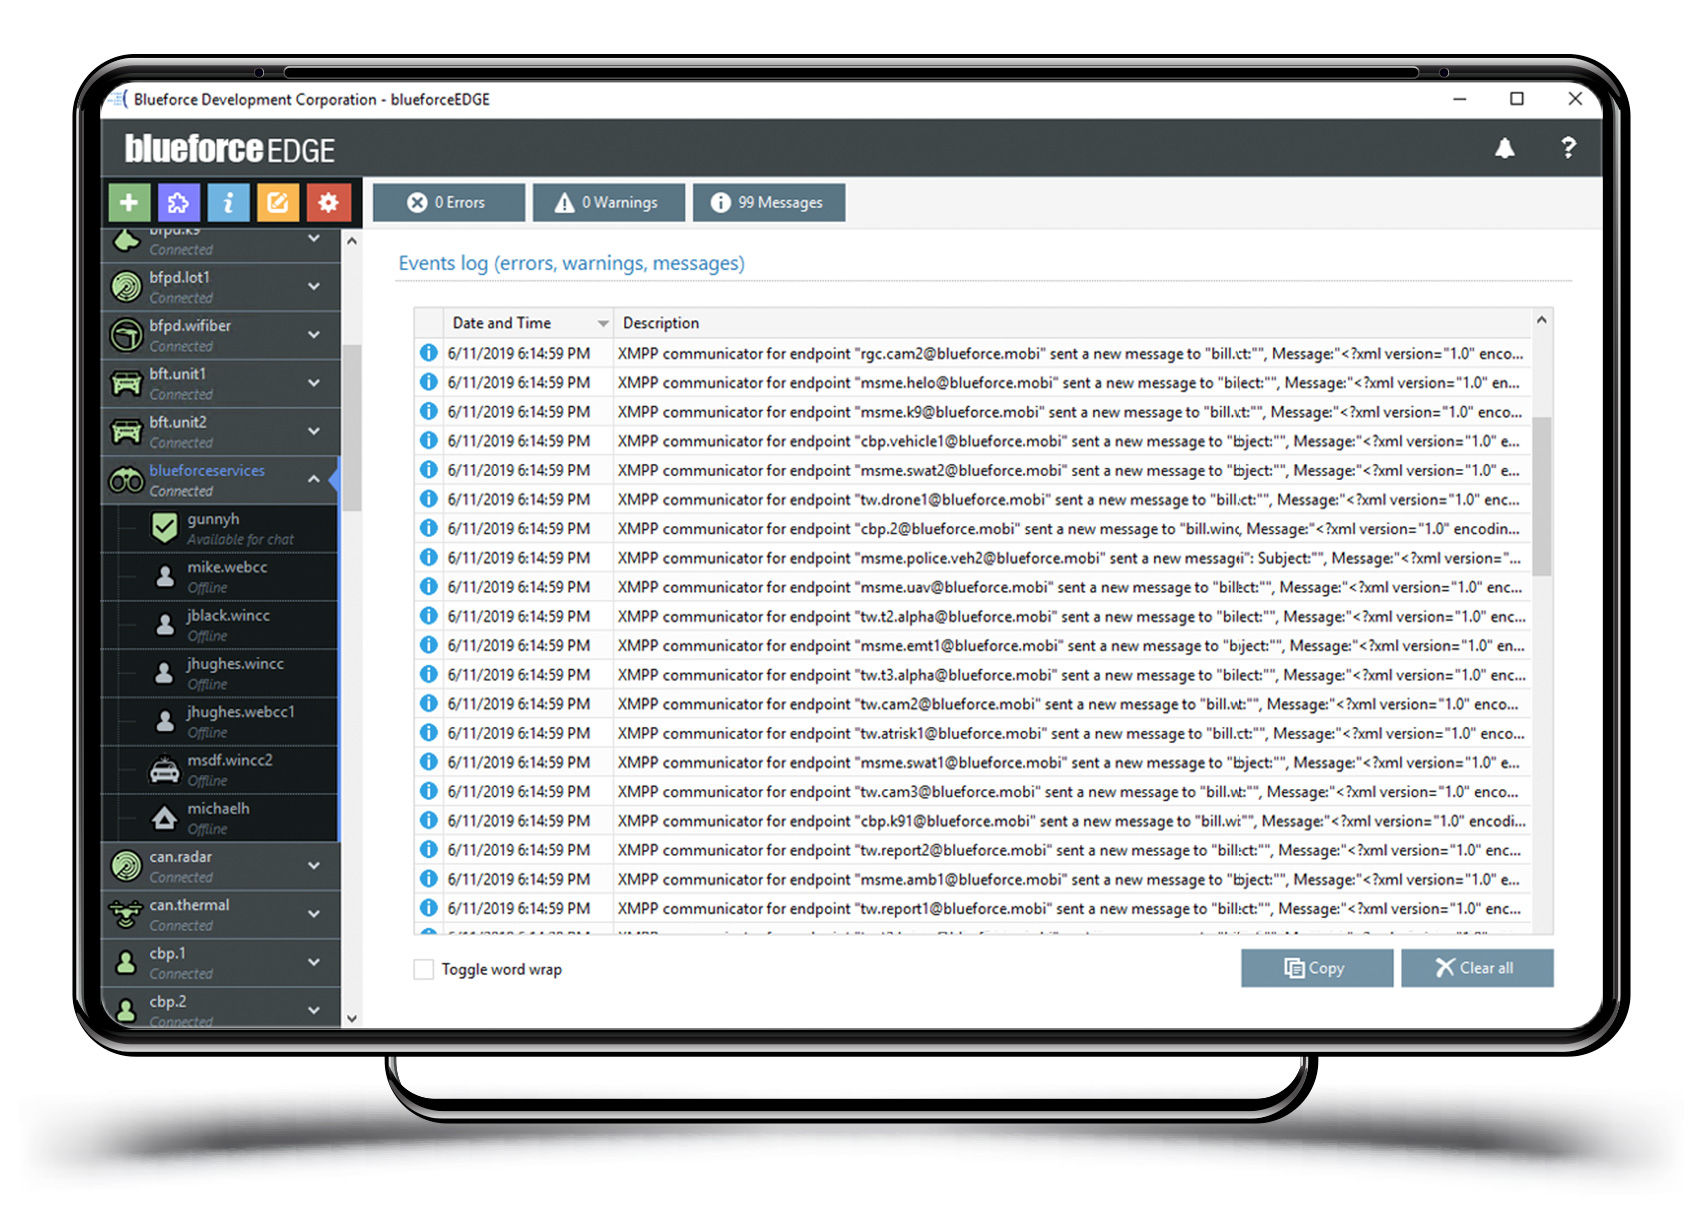Image resolution: width=1702 pixels, height=1224 pixels.
Task: Click info icon of tw.drone1 log row
Action: (428, 499)
